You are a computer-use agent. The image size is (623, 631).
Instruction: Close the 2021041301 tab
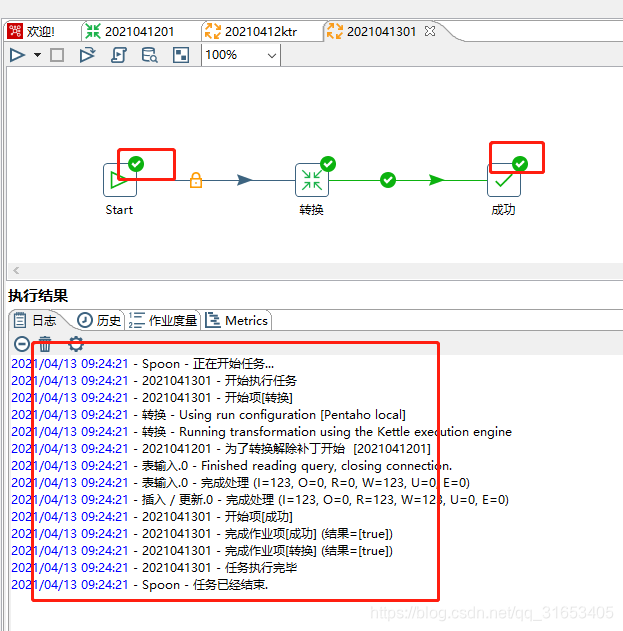(x=430, y=31)
